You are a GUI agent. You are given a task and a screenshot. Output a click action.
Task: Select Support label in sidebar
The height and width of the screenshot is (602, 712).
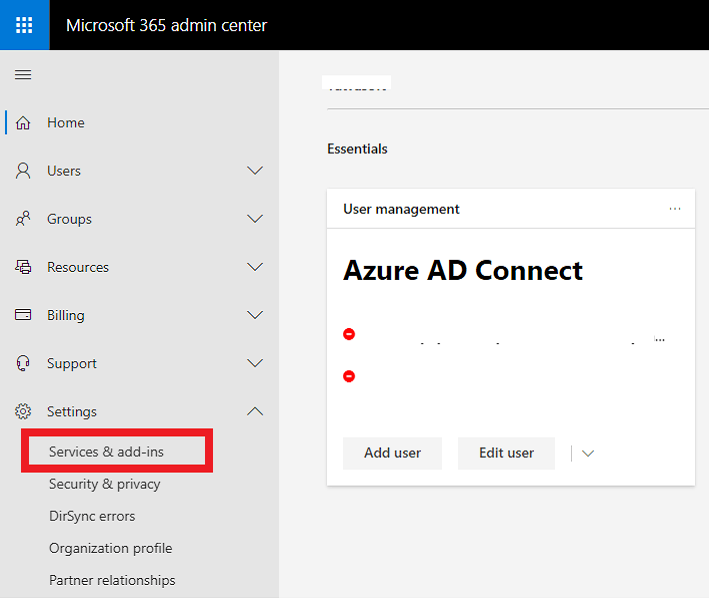[72, 364]
